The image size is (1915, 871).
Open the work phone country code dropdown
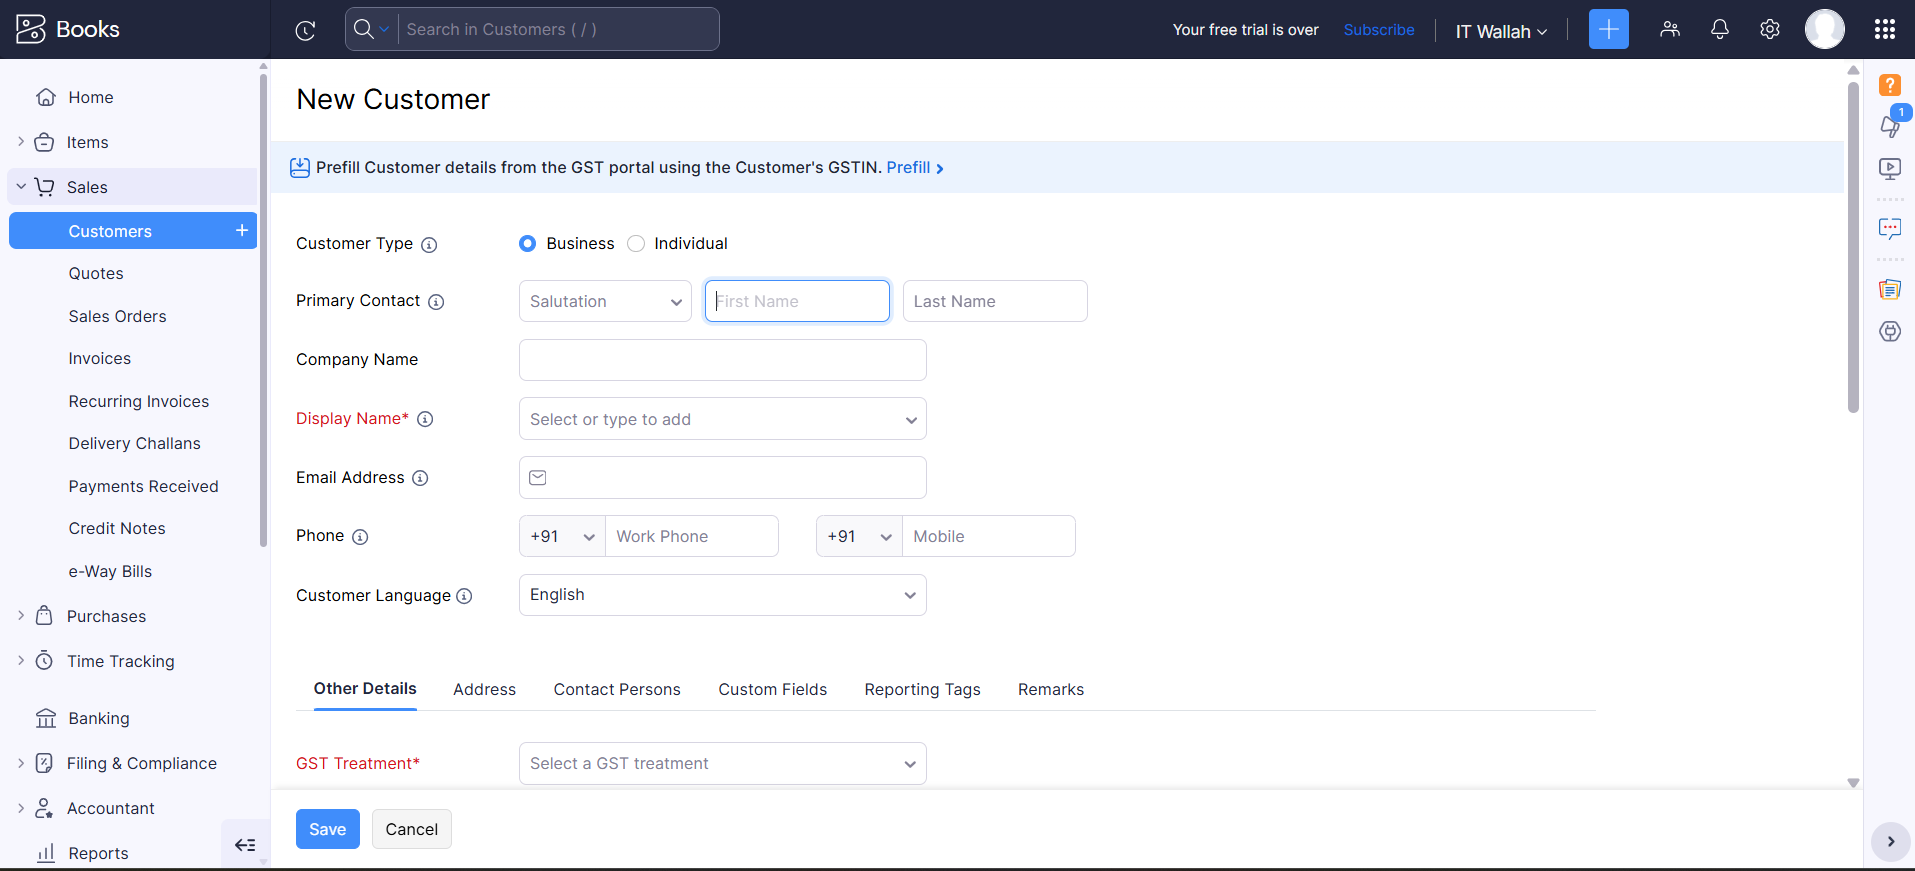pyautogui.click(x=562, y=536)
